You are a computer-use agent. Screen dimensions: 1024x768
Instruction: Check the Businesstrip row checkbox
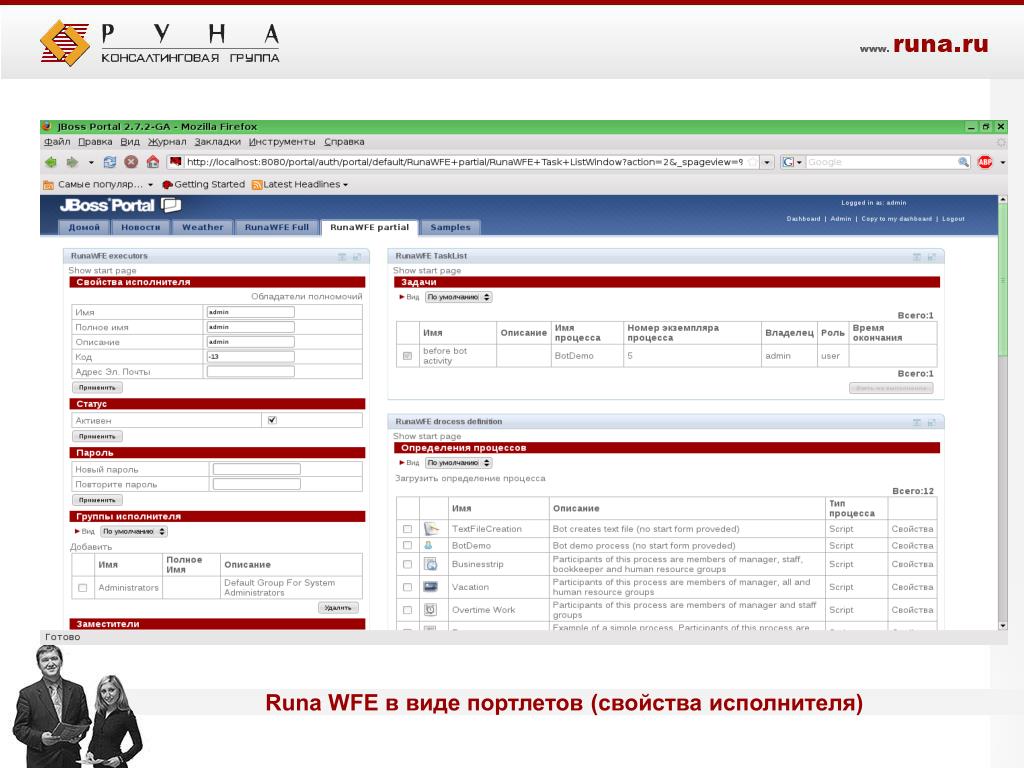tap(408, 564)
